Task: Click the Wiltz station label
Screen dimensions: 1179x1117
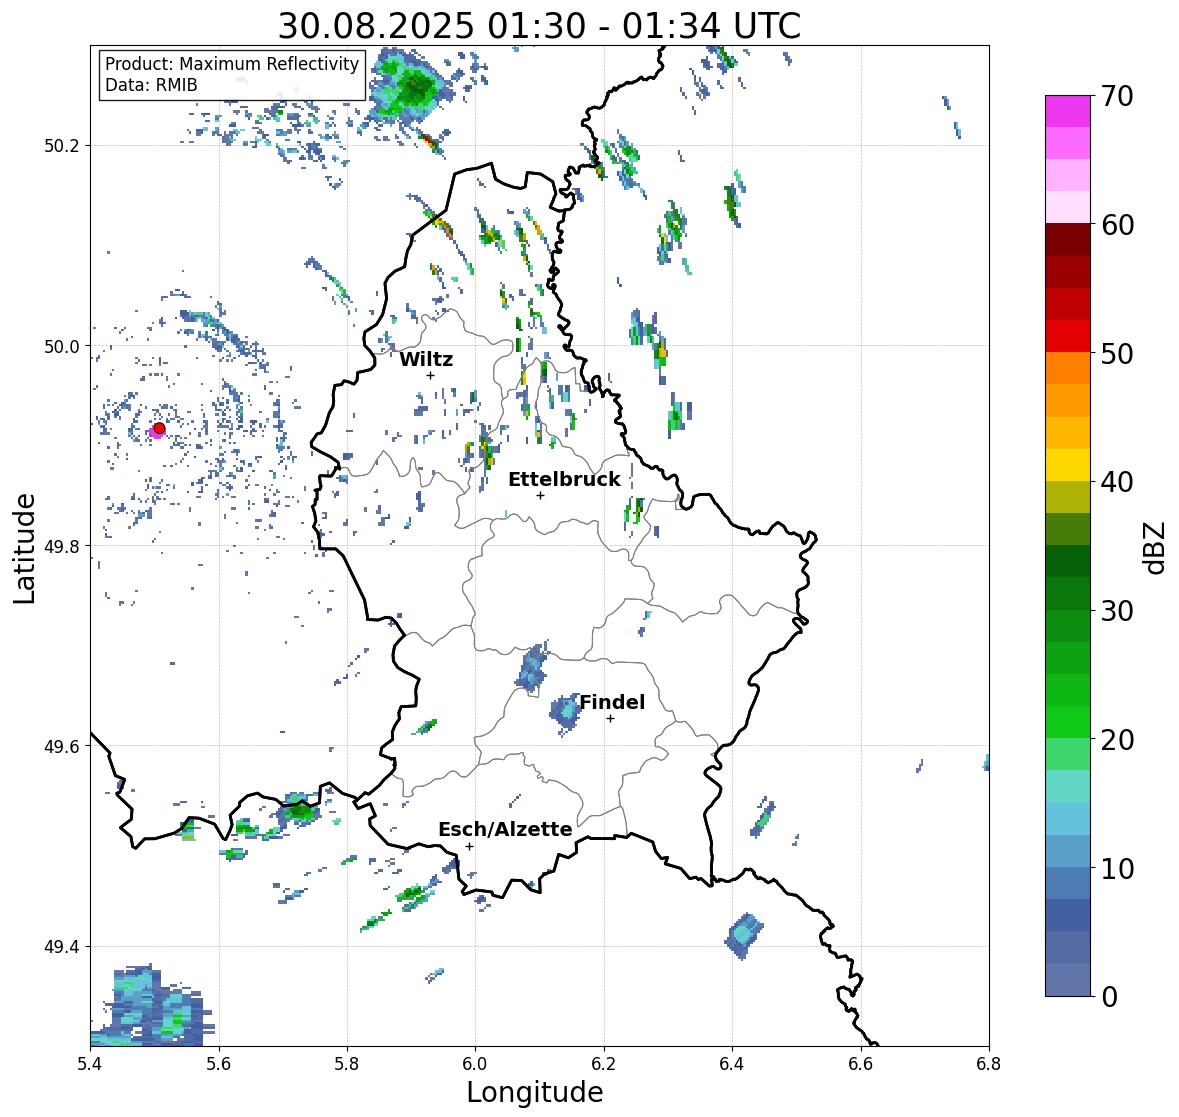Action: pos(426,359)
